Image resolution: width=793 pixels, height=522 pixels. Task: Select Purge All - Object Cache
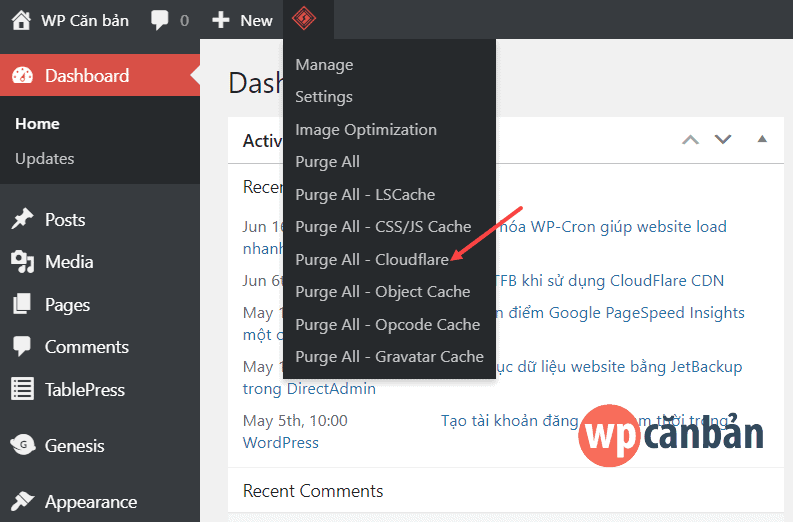point(382,292)
